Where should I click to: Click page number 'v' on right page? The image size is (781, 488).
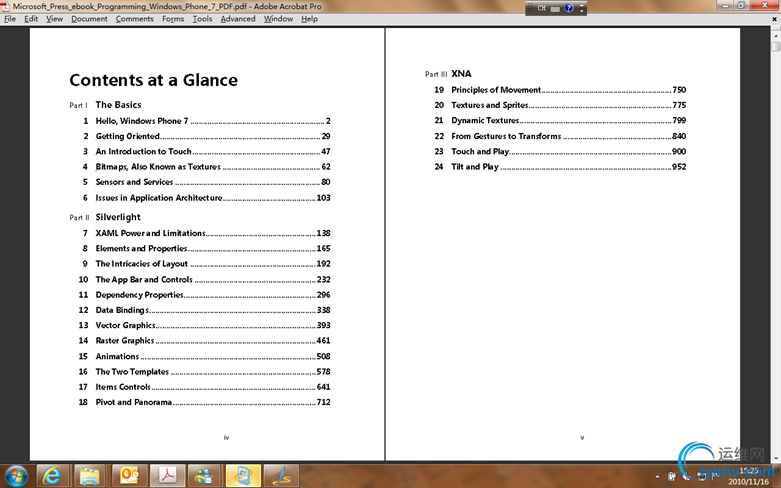point(582,438)
